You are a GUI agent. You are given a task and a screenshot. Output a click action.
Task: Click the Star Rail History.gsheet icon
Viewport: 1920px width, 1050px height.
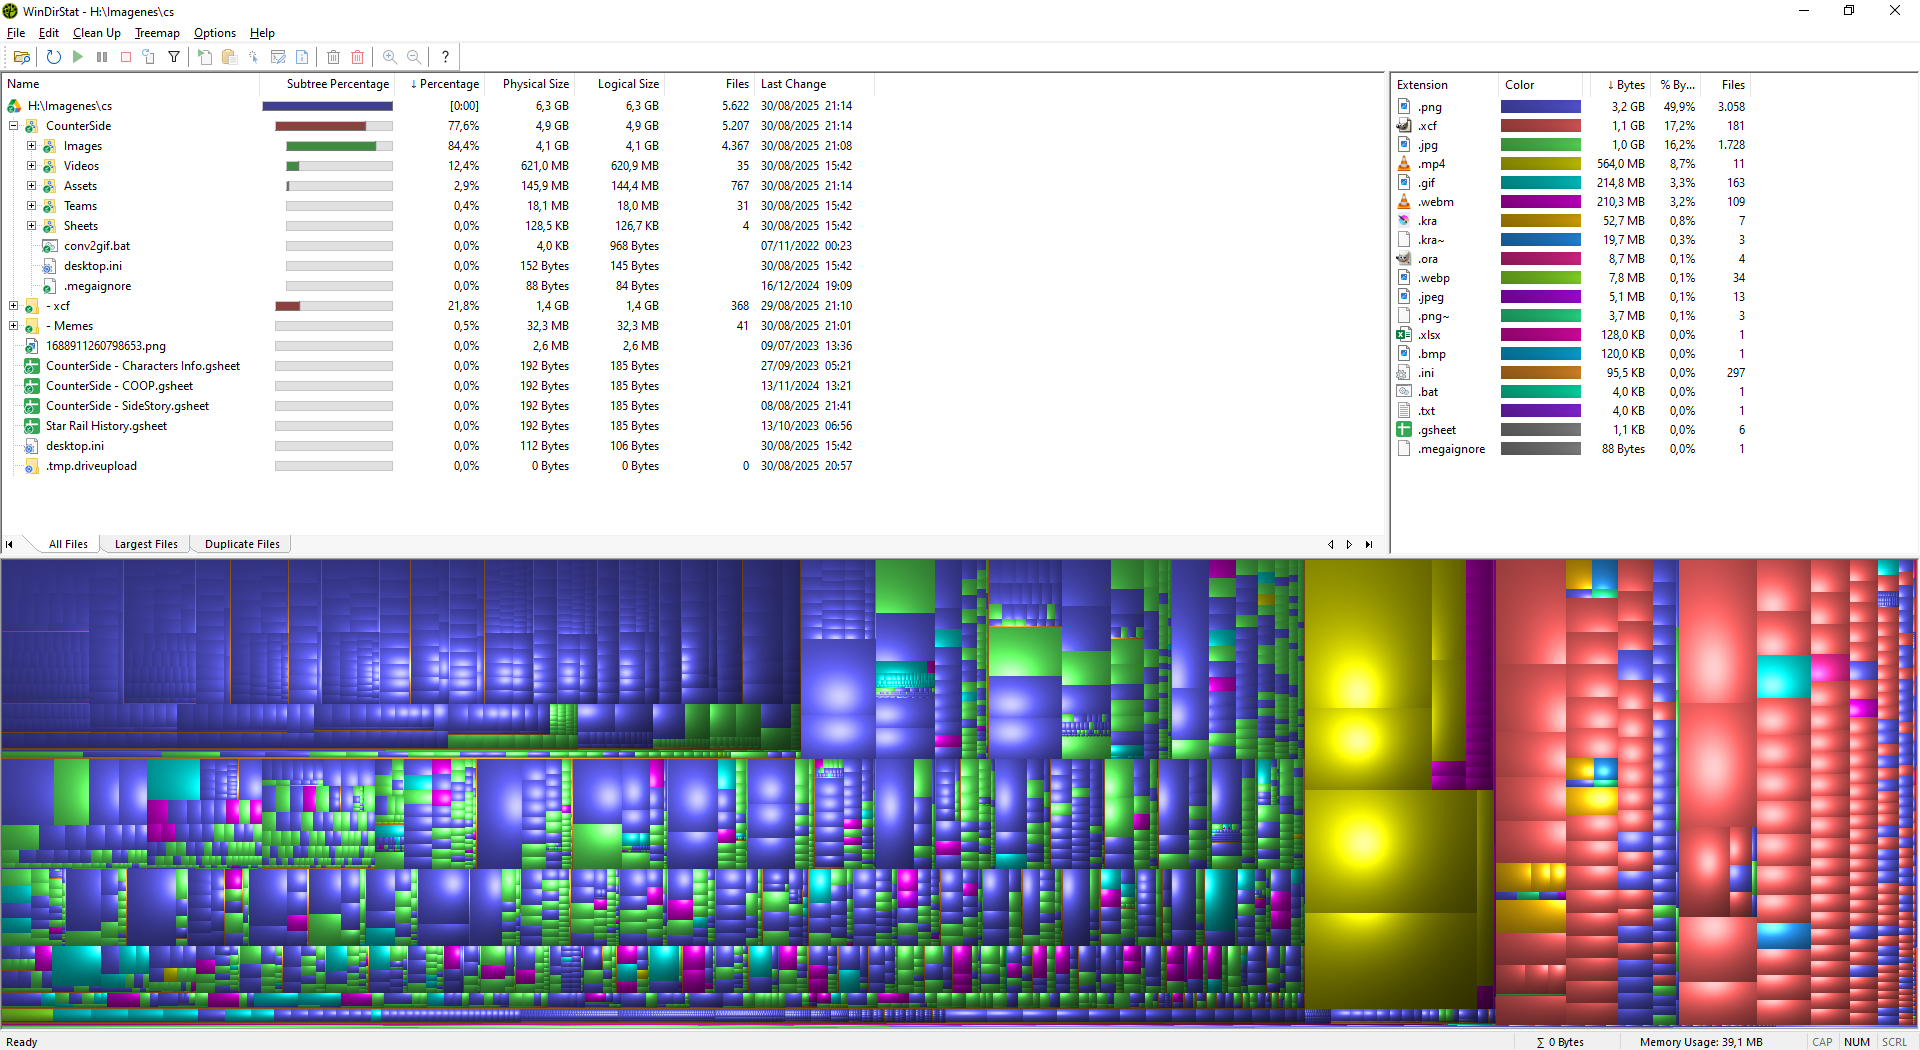click(x=32, y=426)
